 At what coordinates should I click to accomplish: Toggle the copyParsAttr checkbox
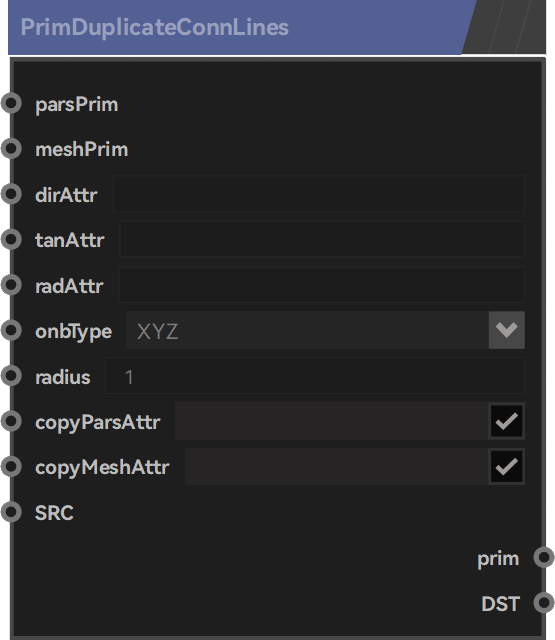pyautogui.click(x=506, y=421)
